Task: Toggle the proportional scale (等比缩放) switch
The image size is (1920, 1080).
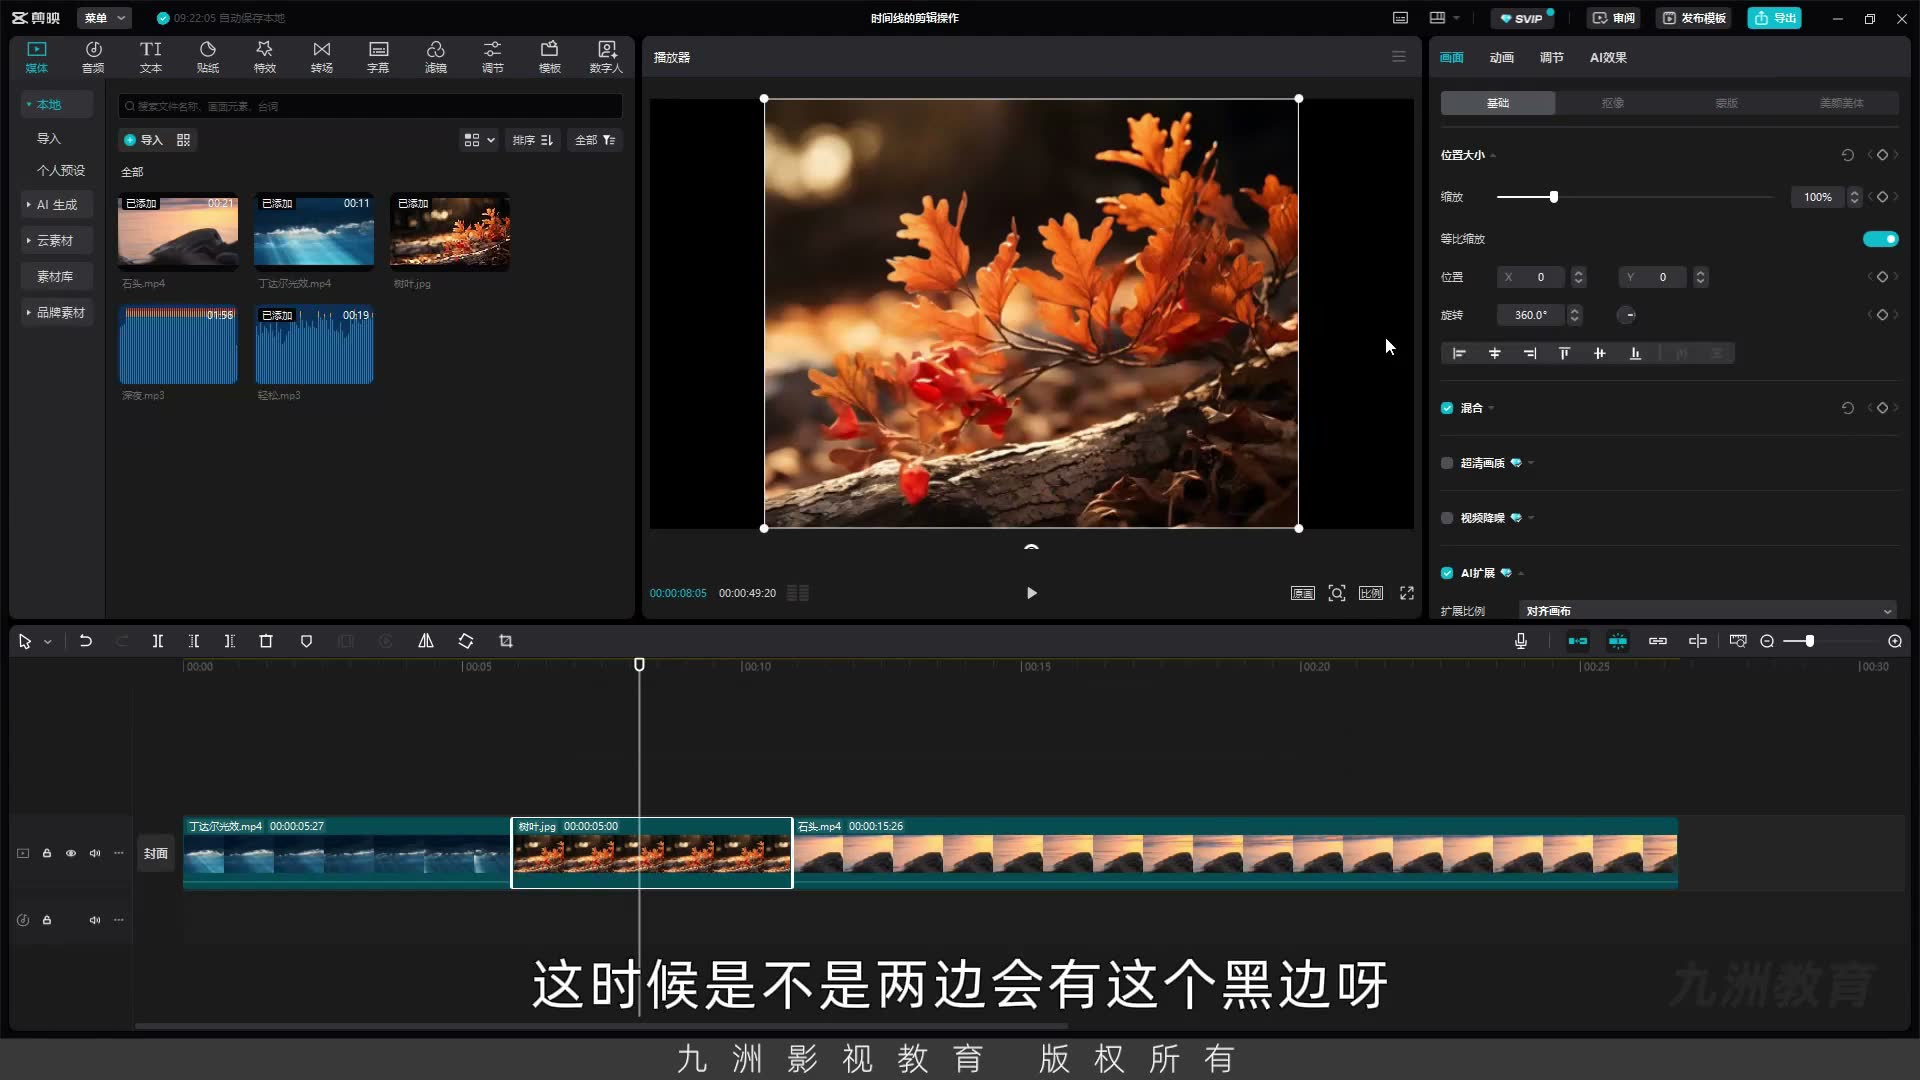Action: [x=1880, y=239]
